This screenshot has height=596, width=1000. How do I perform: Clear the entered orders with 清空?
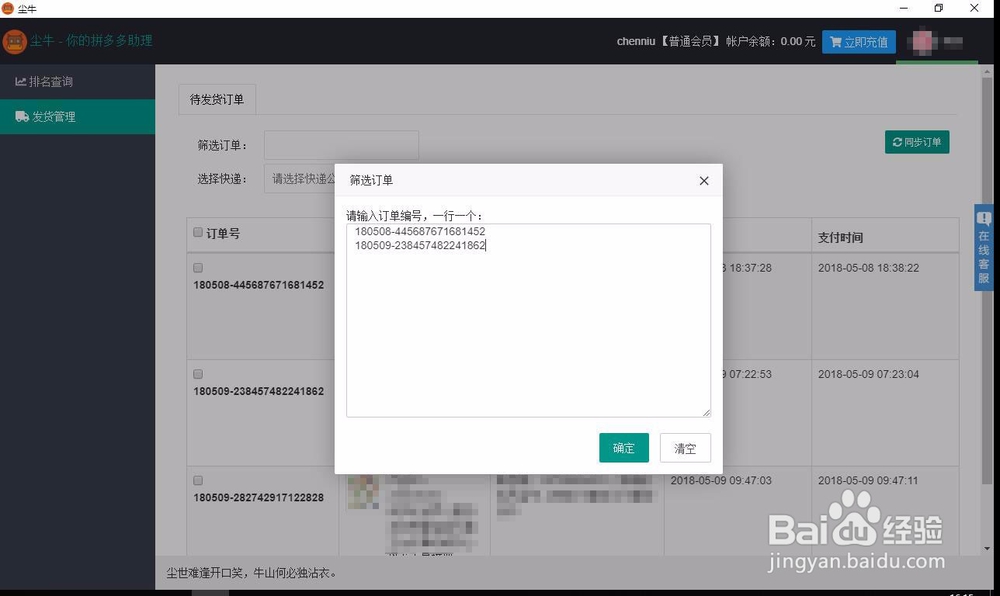pos(685,448)
